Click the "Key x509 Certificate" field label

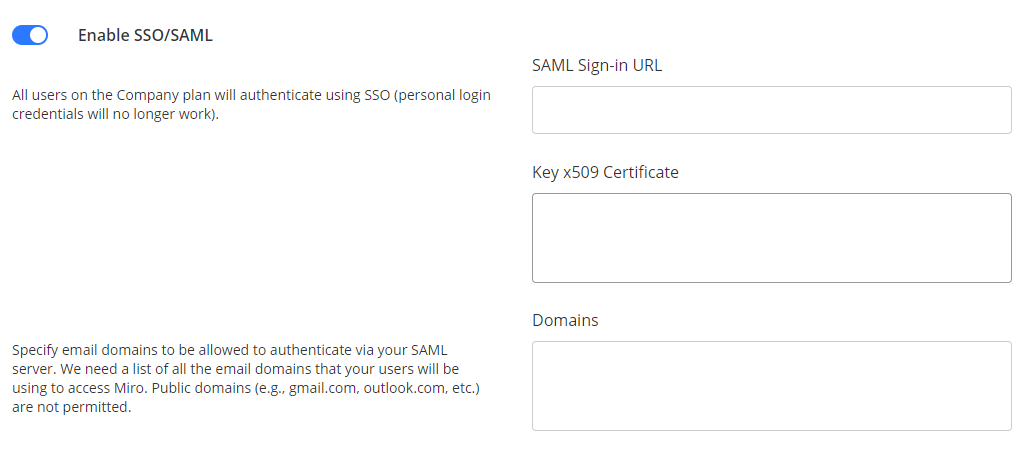coord(605,172)
